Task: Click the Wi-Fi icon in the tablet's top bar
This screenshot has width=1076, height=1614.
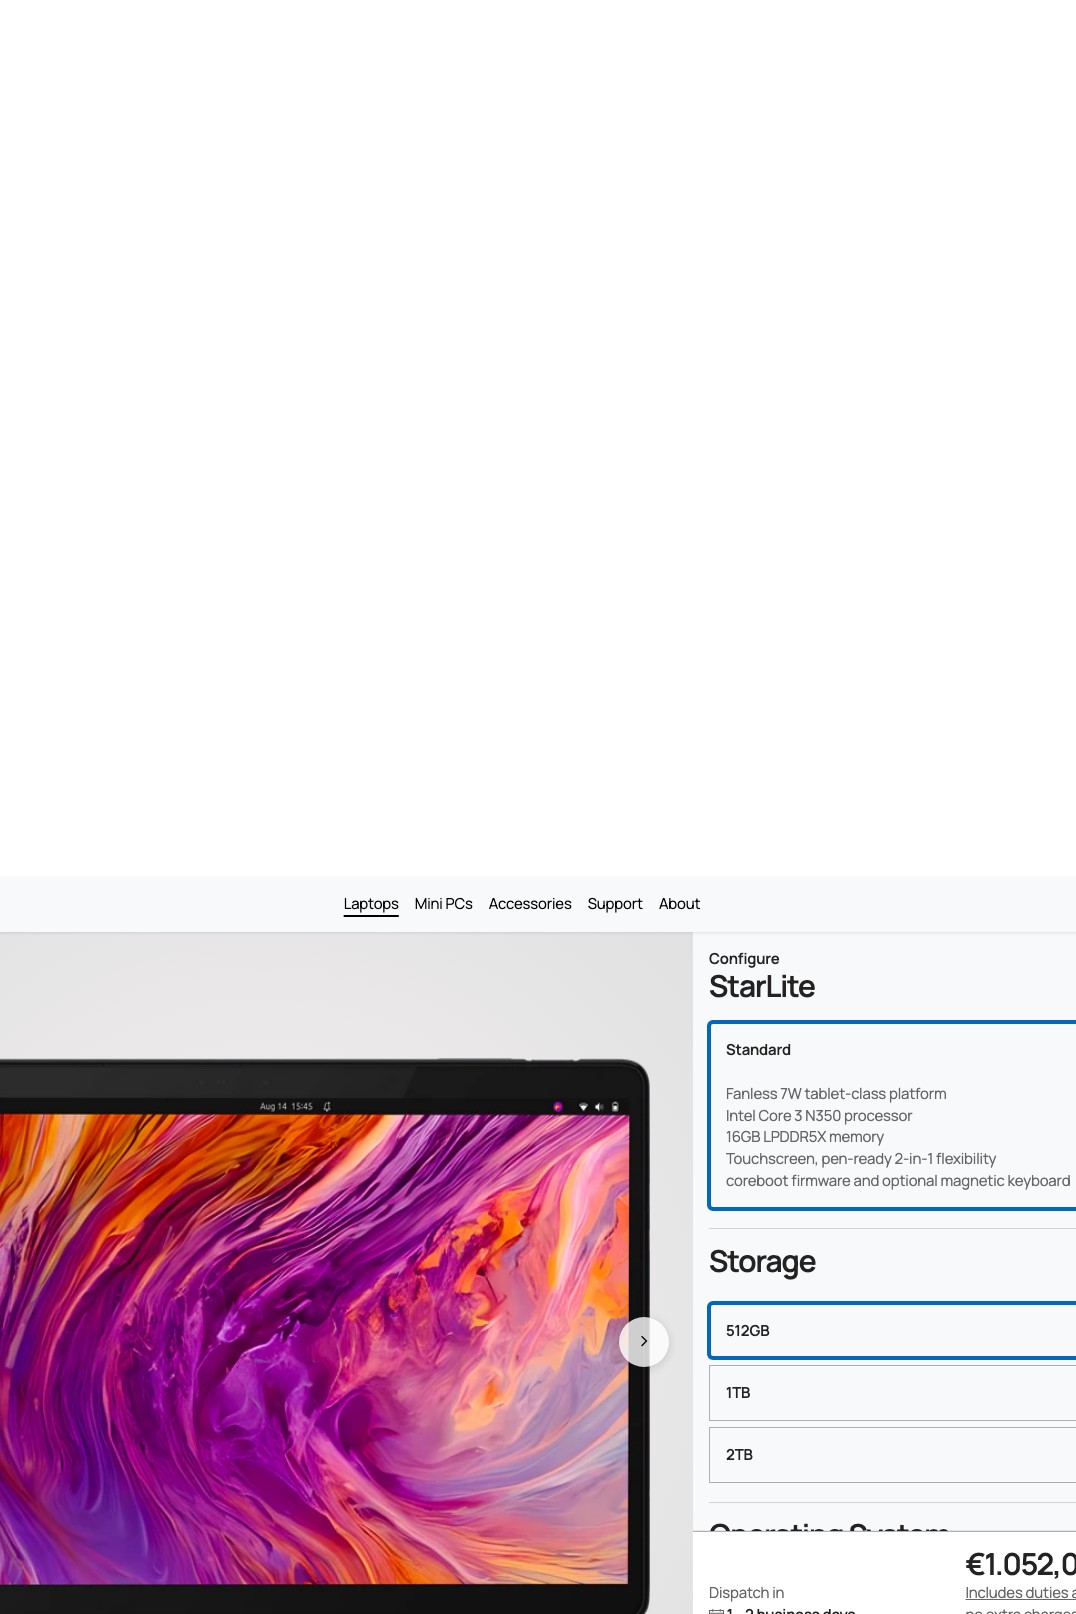Action: click(583, 1106)
